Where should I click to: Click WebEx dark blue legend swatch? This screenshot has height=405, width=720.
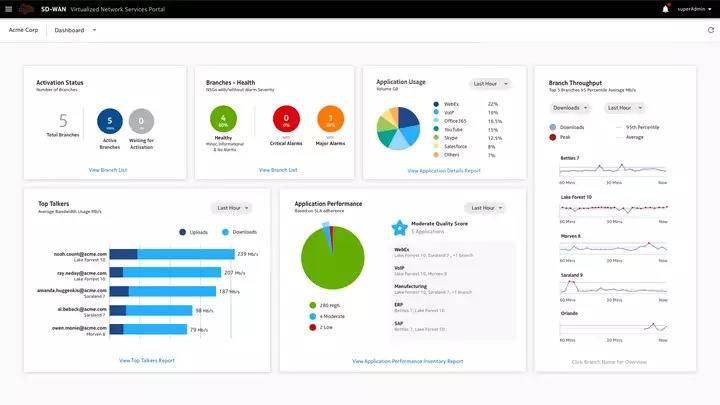point(436,104)
